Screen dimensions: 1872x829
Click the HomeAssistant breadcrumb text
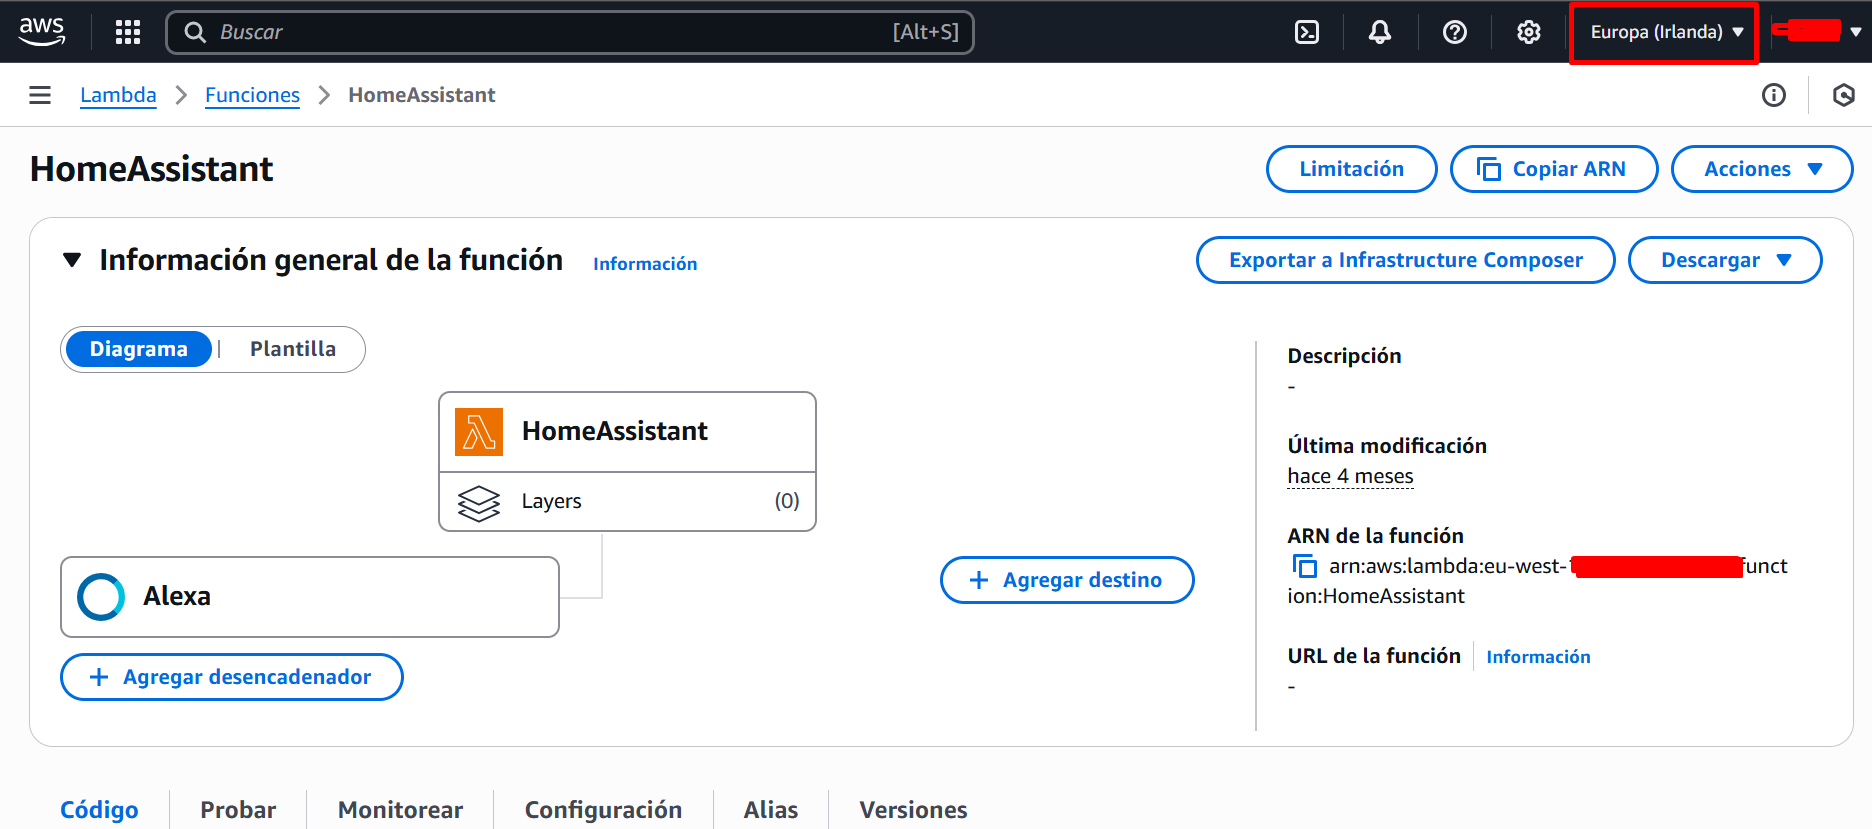(x=422, y=95)
